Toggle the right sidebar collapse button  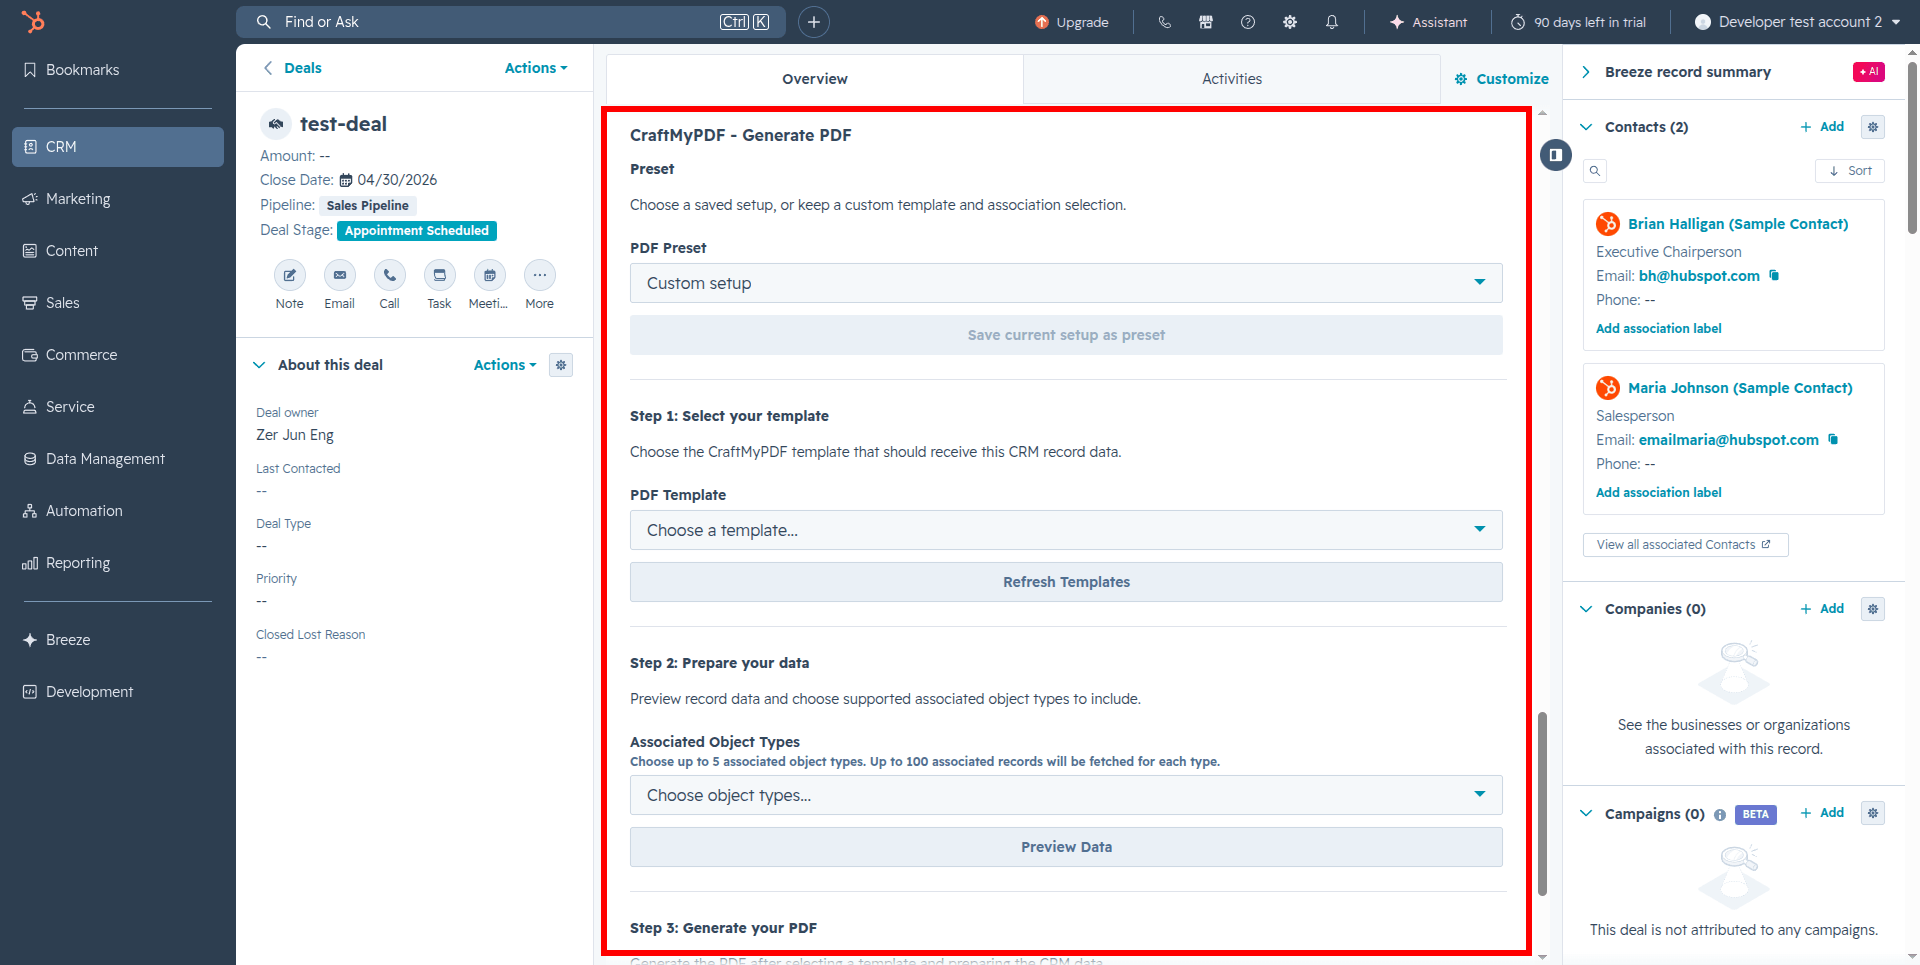(x=1556, y=155)
